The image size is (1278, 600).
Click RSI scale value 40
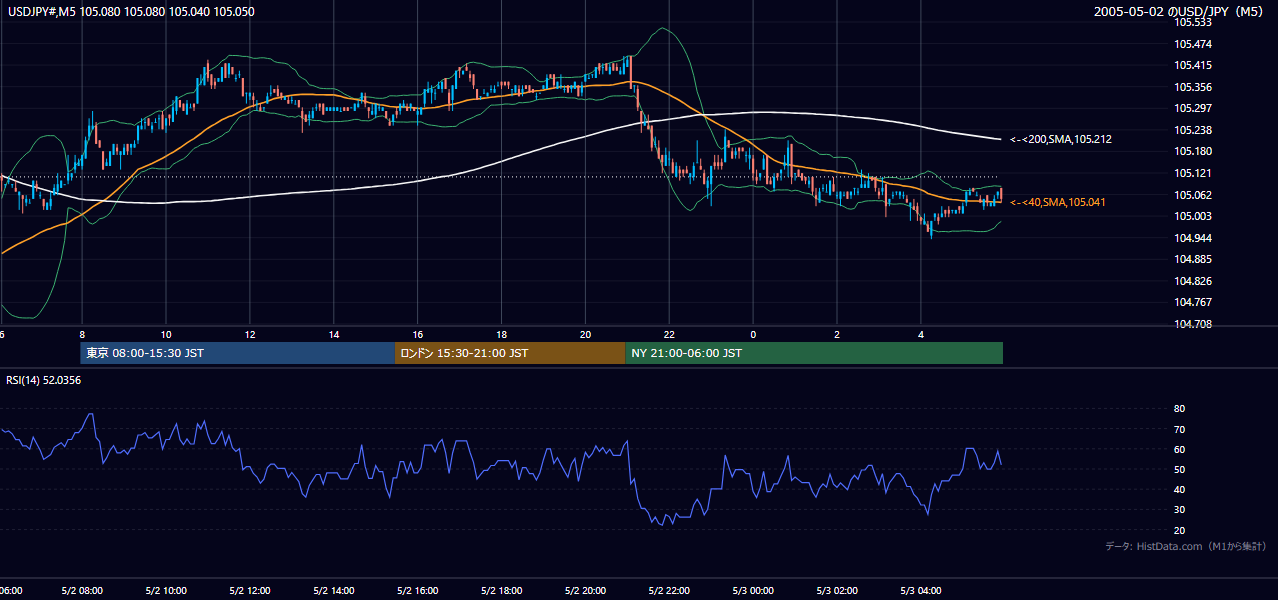click(1180, 489)
